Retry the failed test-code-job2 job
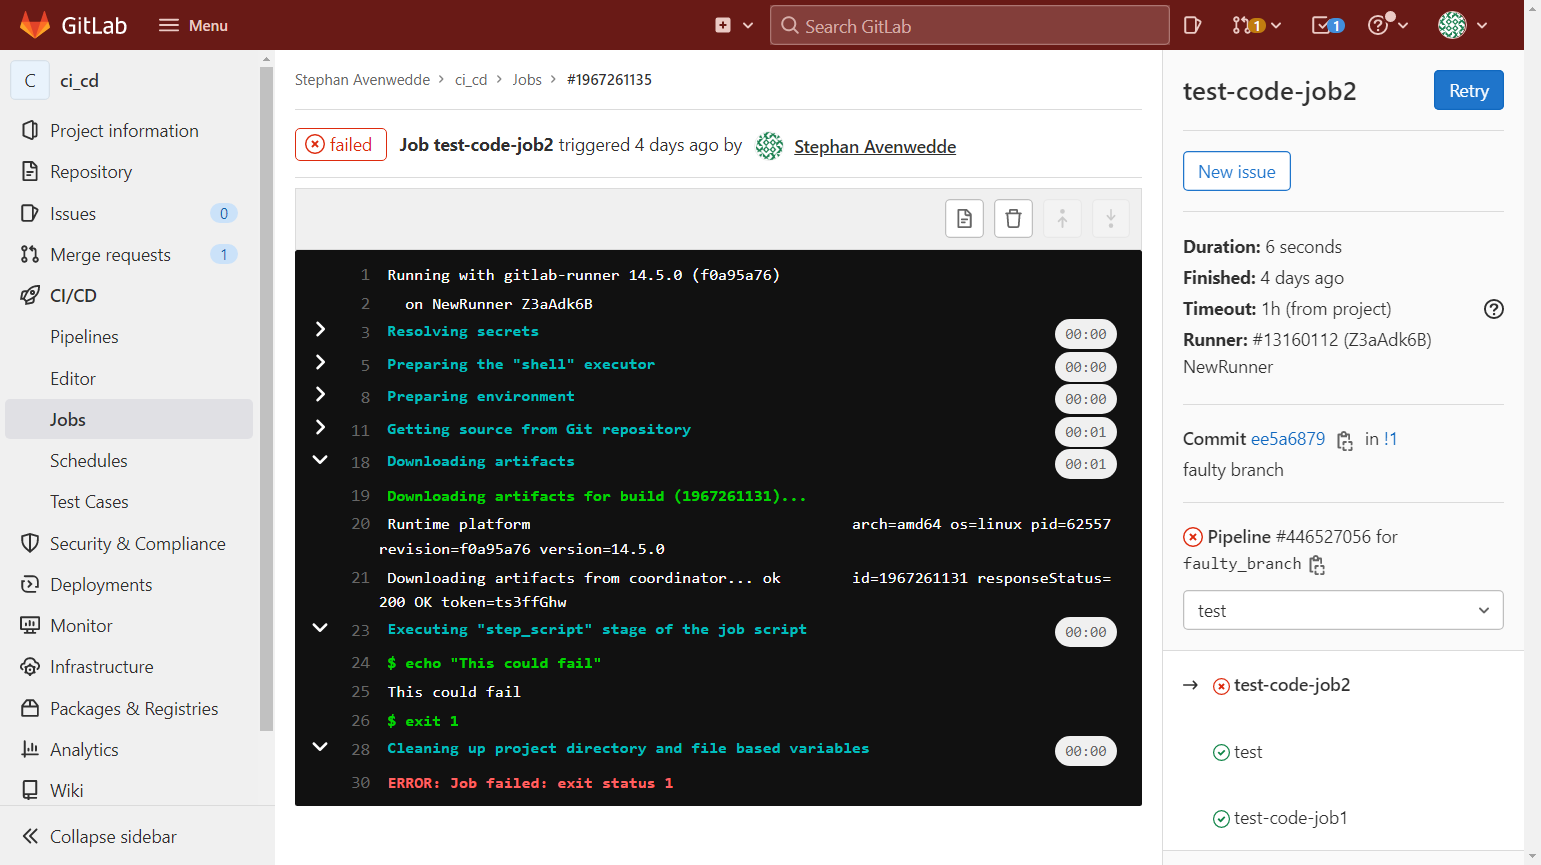The height and width of the screenshot is (865, 1541). [1468, 90]
